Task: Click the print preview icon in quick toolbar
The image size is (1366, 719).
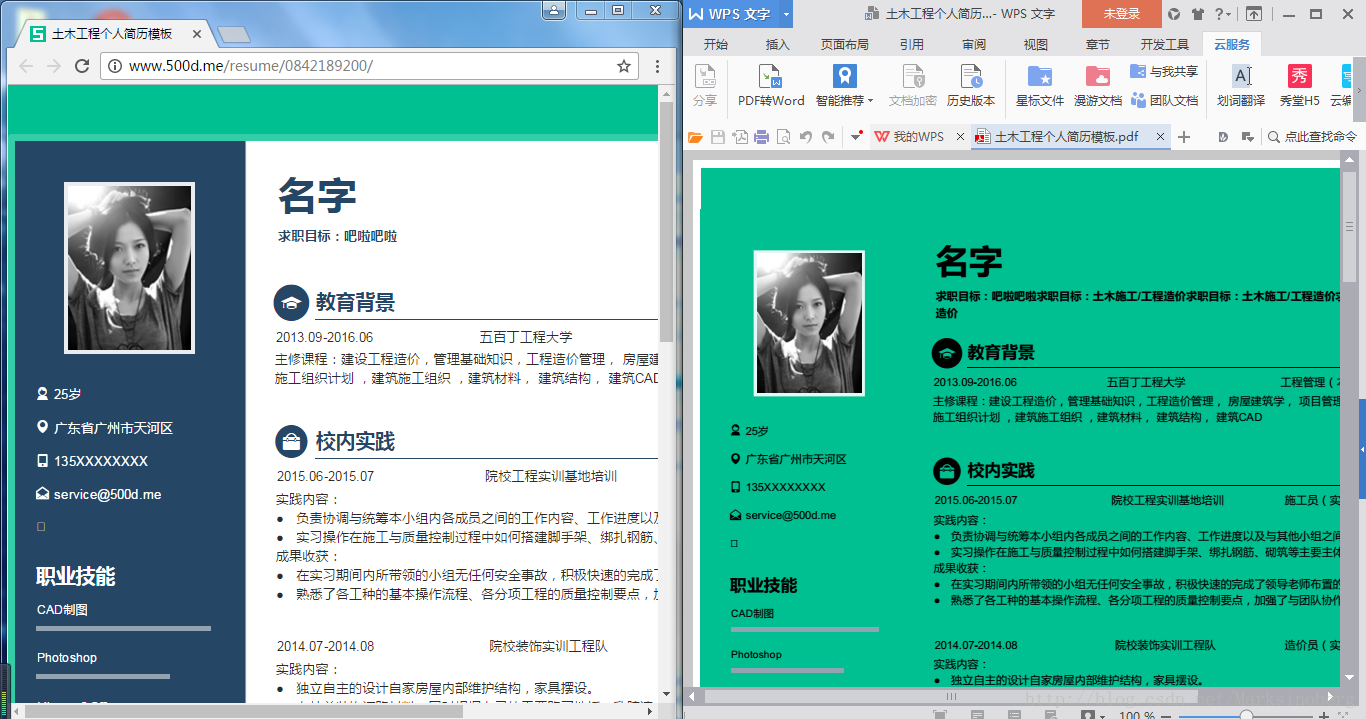Action: coord(783,137)
